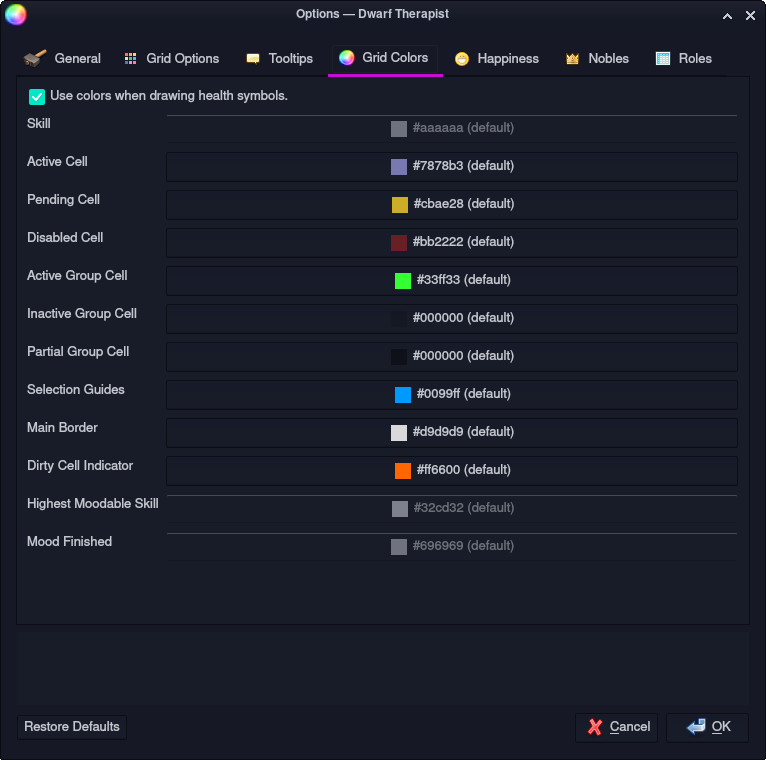Open the Roles tab
This screenshot has height=760, width=766.
(x=683, y=59)
